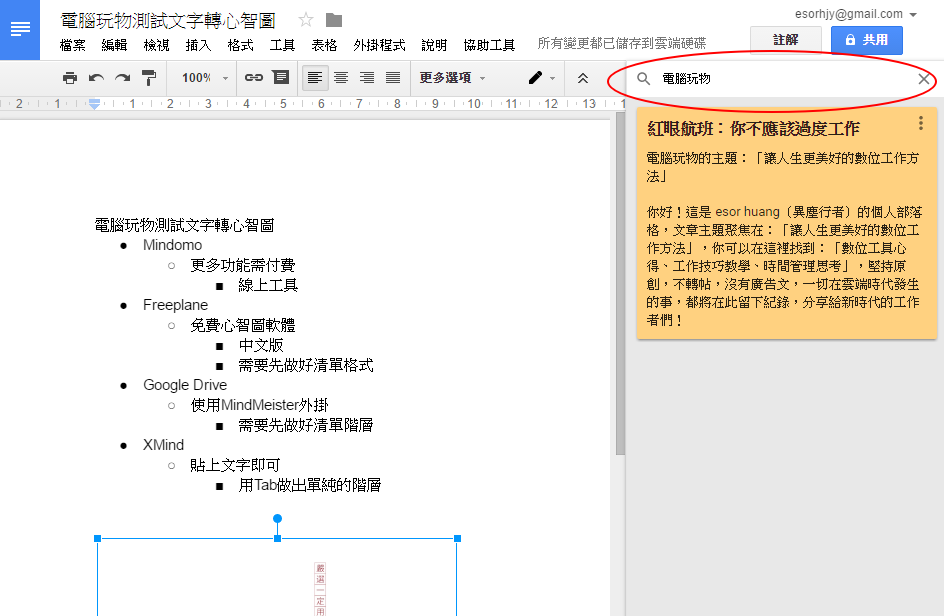This screenshot has width=944, height=616.
Task: Select the Paint format tool
Action: pyautogui.click(x=149, y=78)
